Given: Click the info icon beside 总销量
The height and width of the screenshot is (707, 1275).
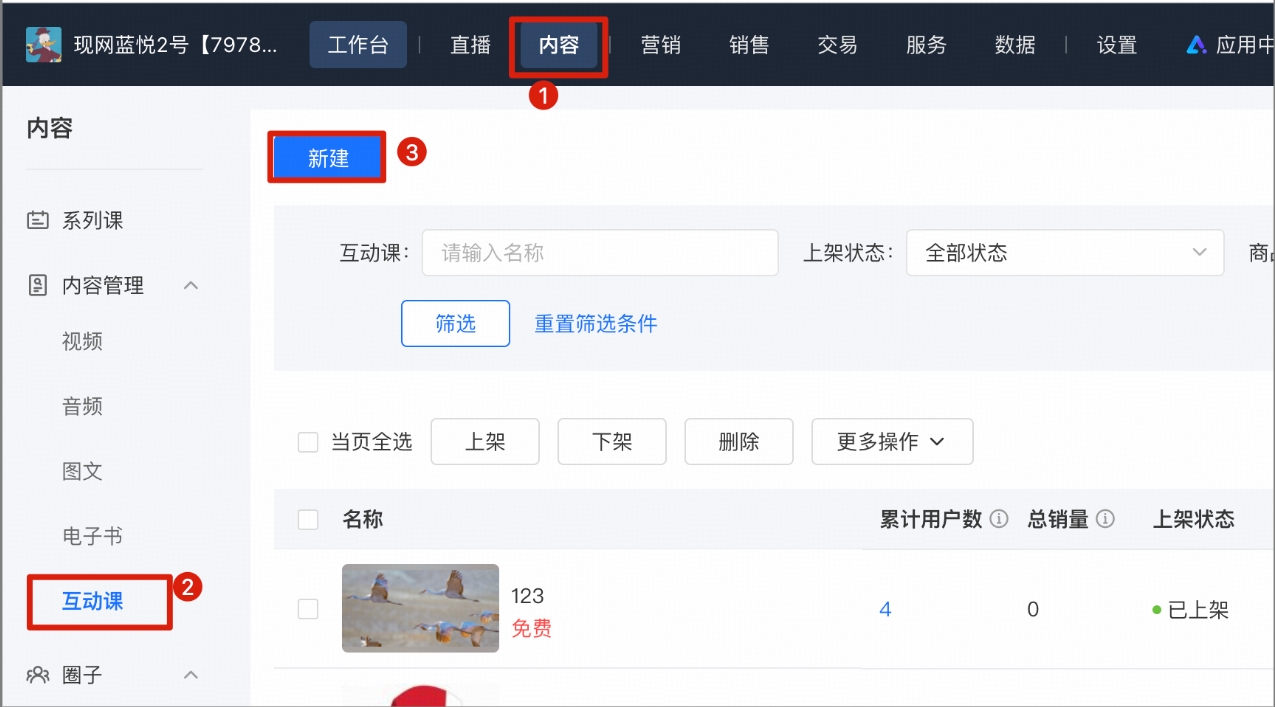Looking at the screenshot, I should 1105,519.
